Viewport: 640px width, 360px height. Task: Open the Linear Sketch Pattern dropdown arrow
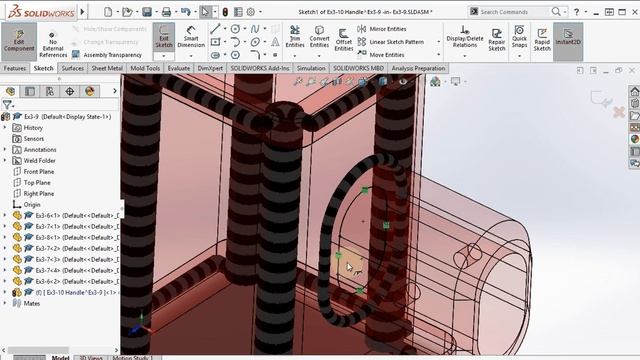click(439, 42)
